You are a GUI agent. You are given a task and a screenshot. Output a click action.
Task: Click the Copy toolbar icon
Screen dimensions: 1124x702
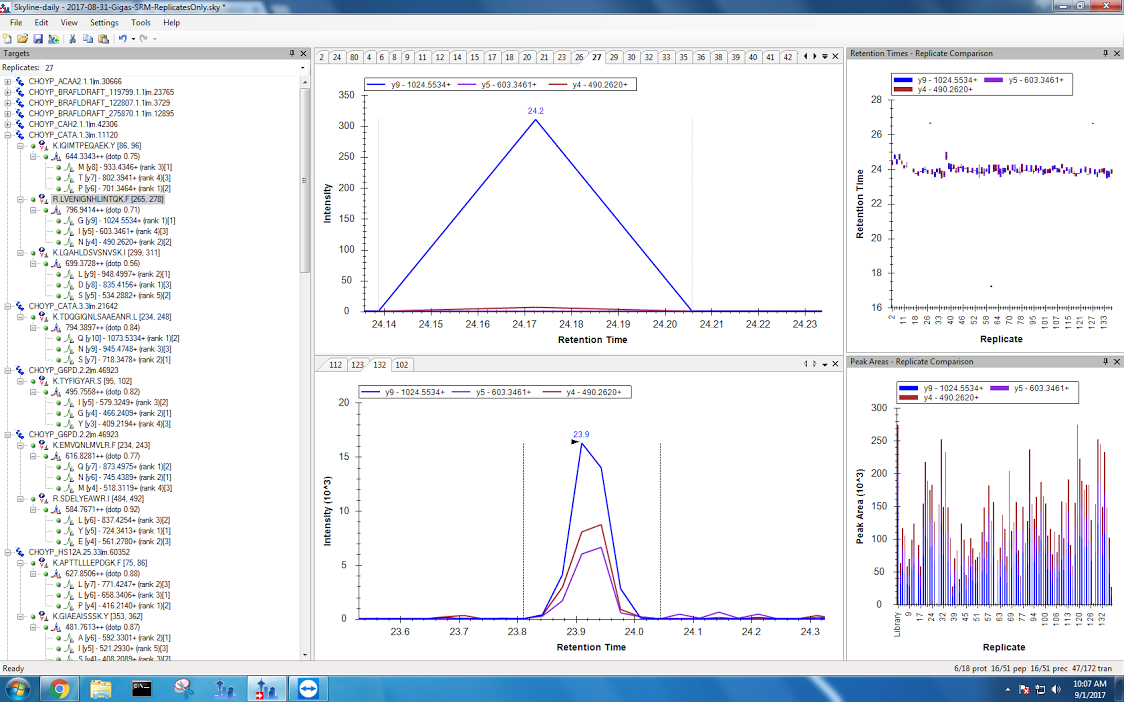(x=88, y=38)
